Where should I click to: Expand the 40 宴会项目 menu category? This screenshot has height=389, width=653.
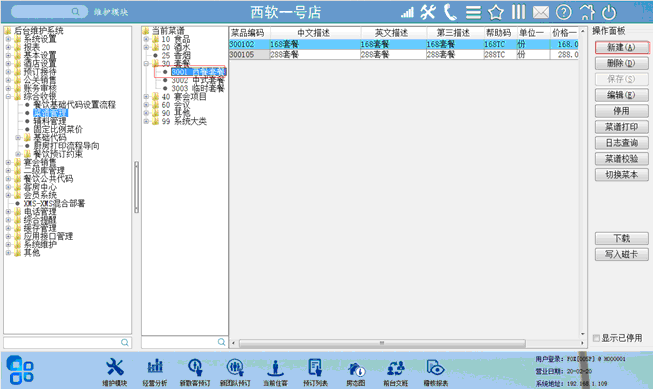tap(146, 97)
